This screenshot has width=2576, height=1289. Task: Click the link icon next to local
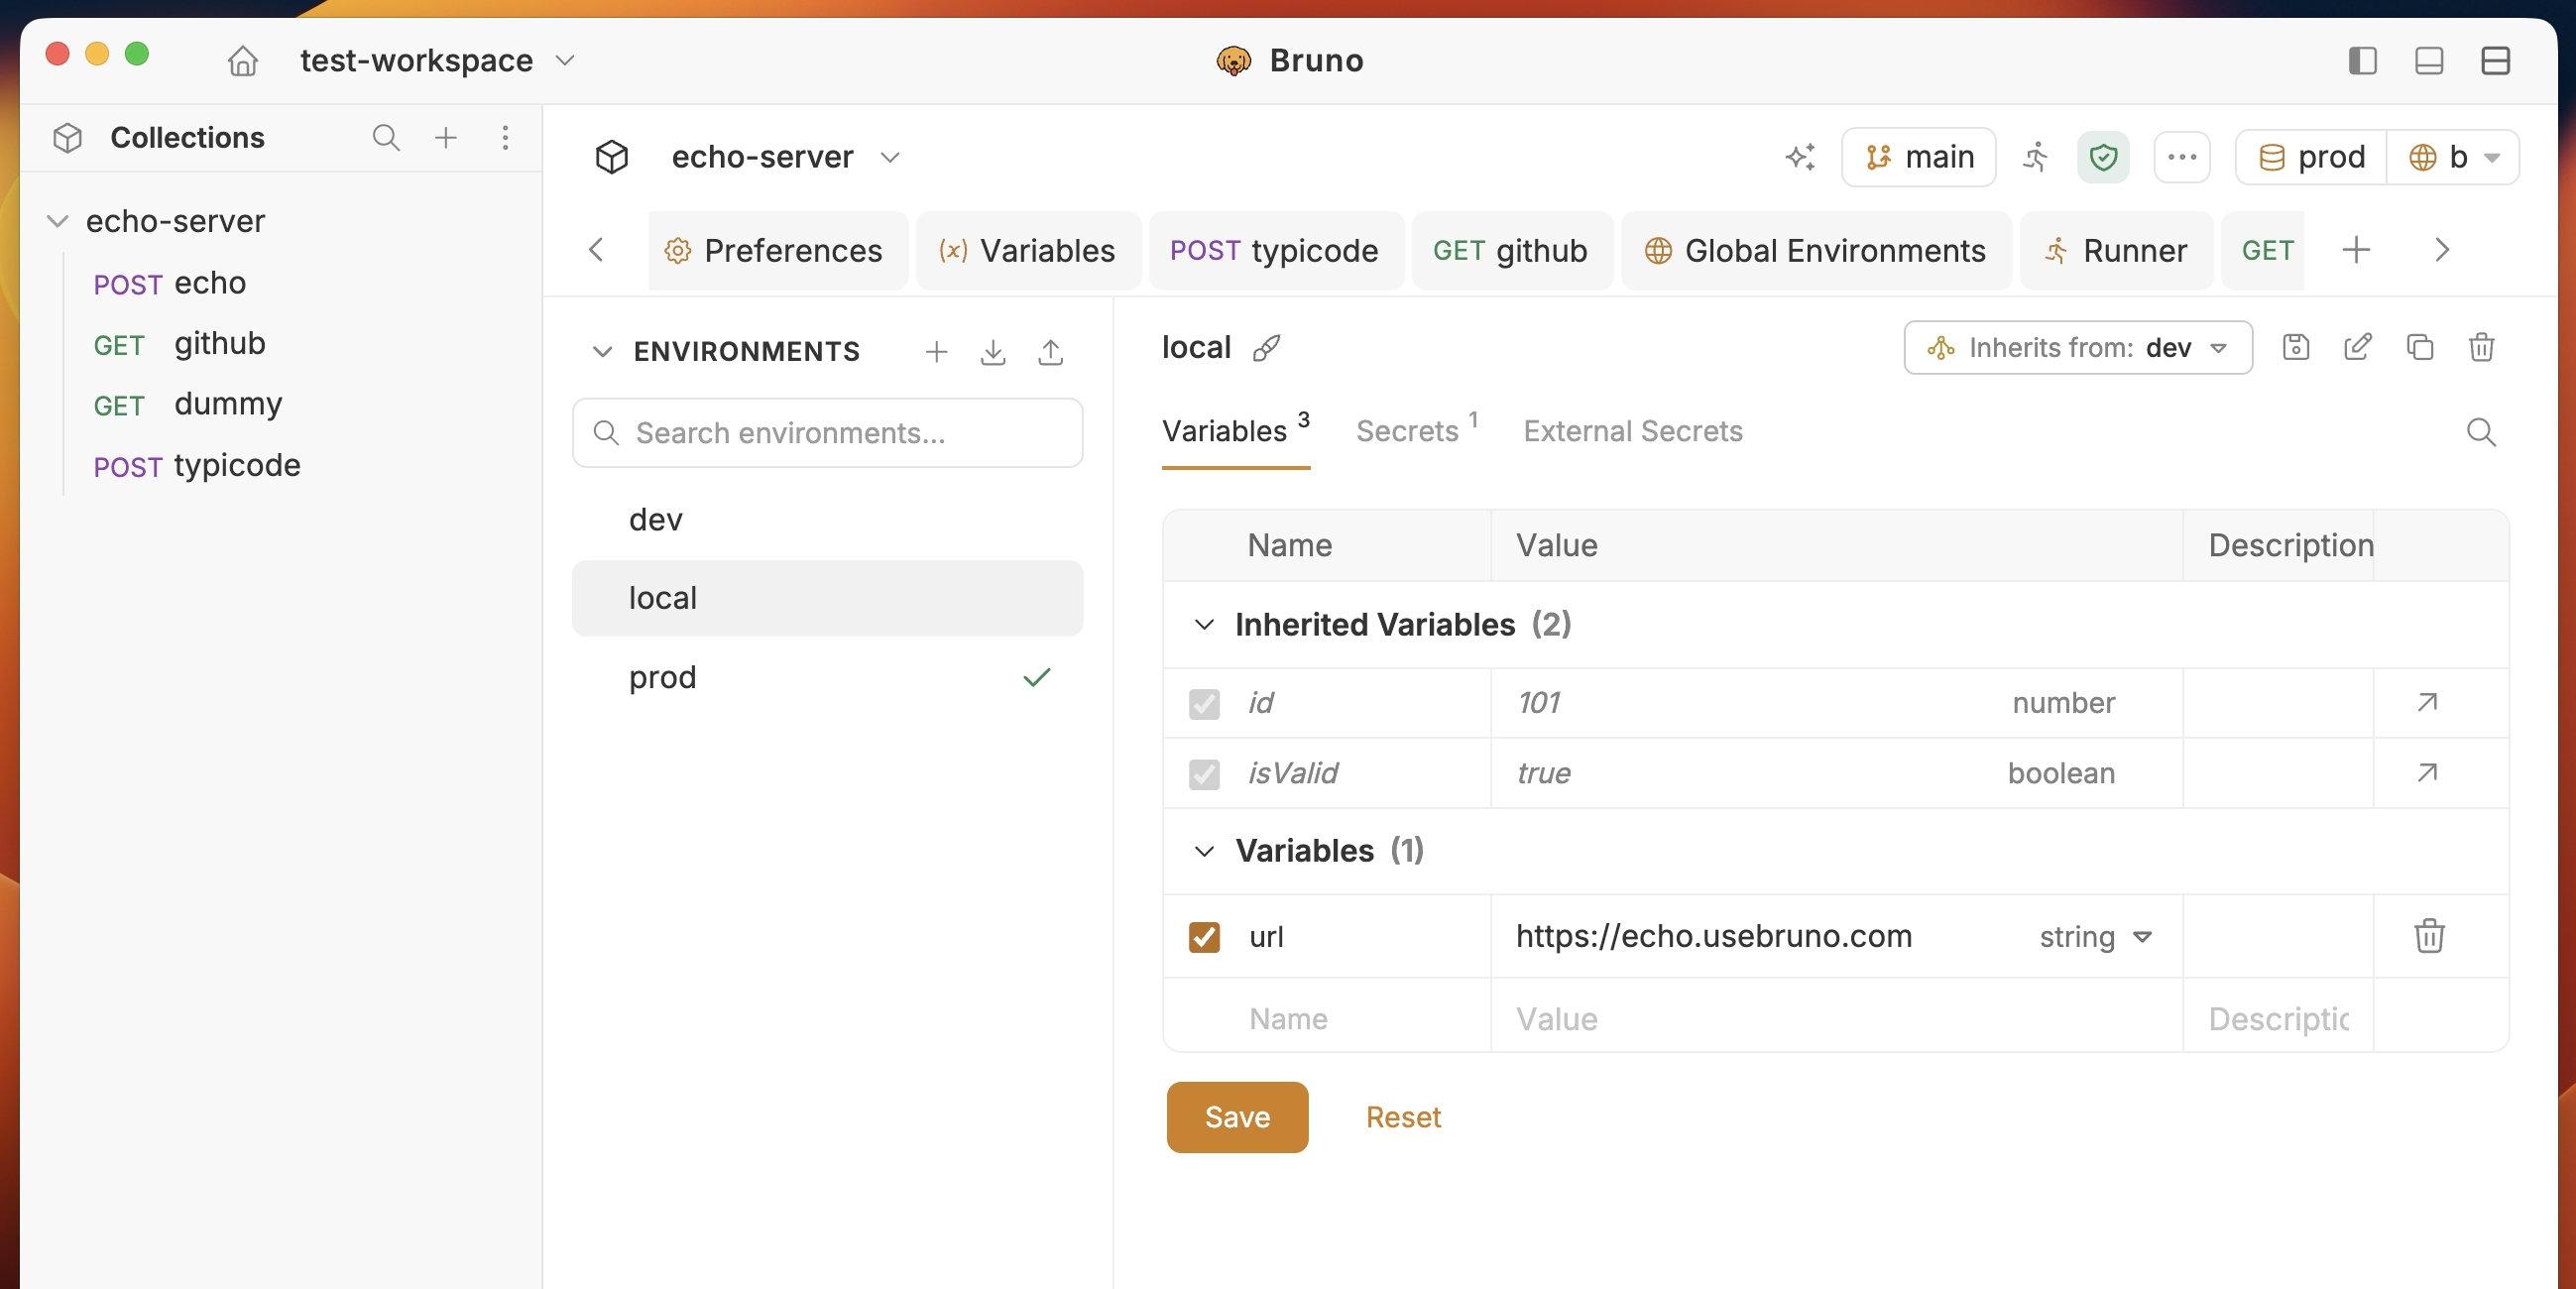click(x=1266, y=348)
